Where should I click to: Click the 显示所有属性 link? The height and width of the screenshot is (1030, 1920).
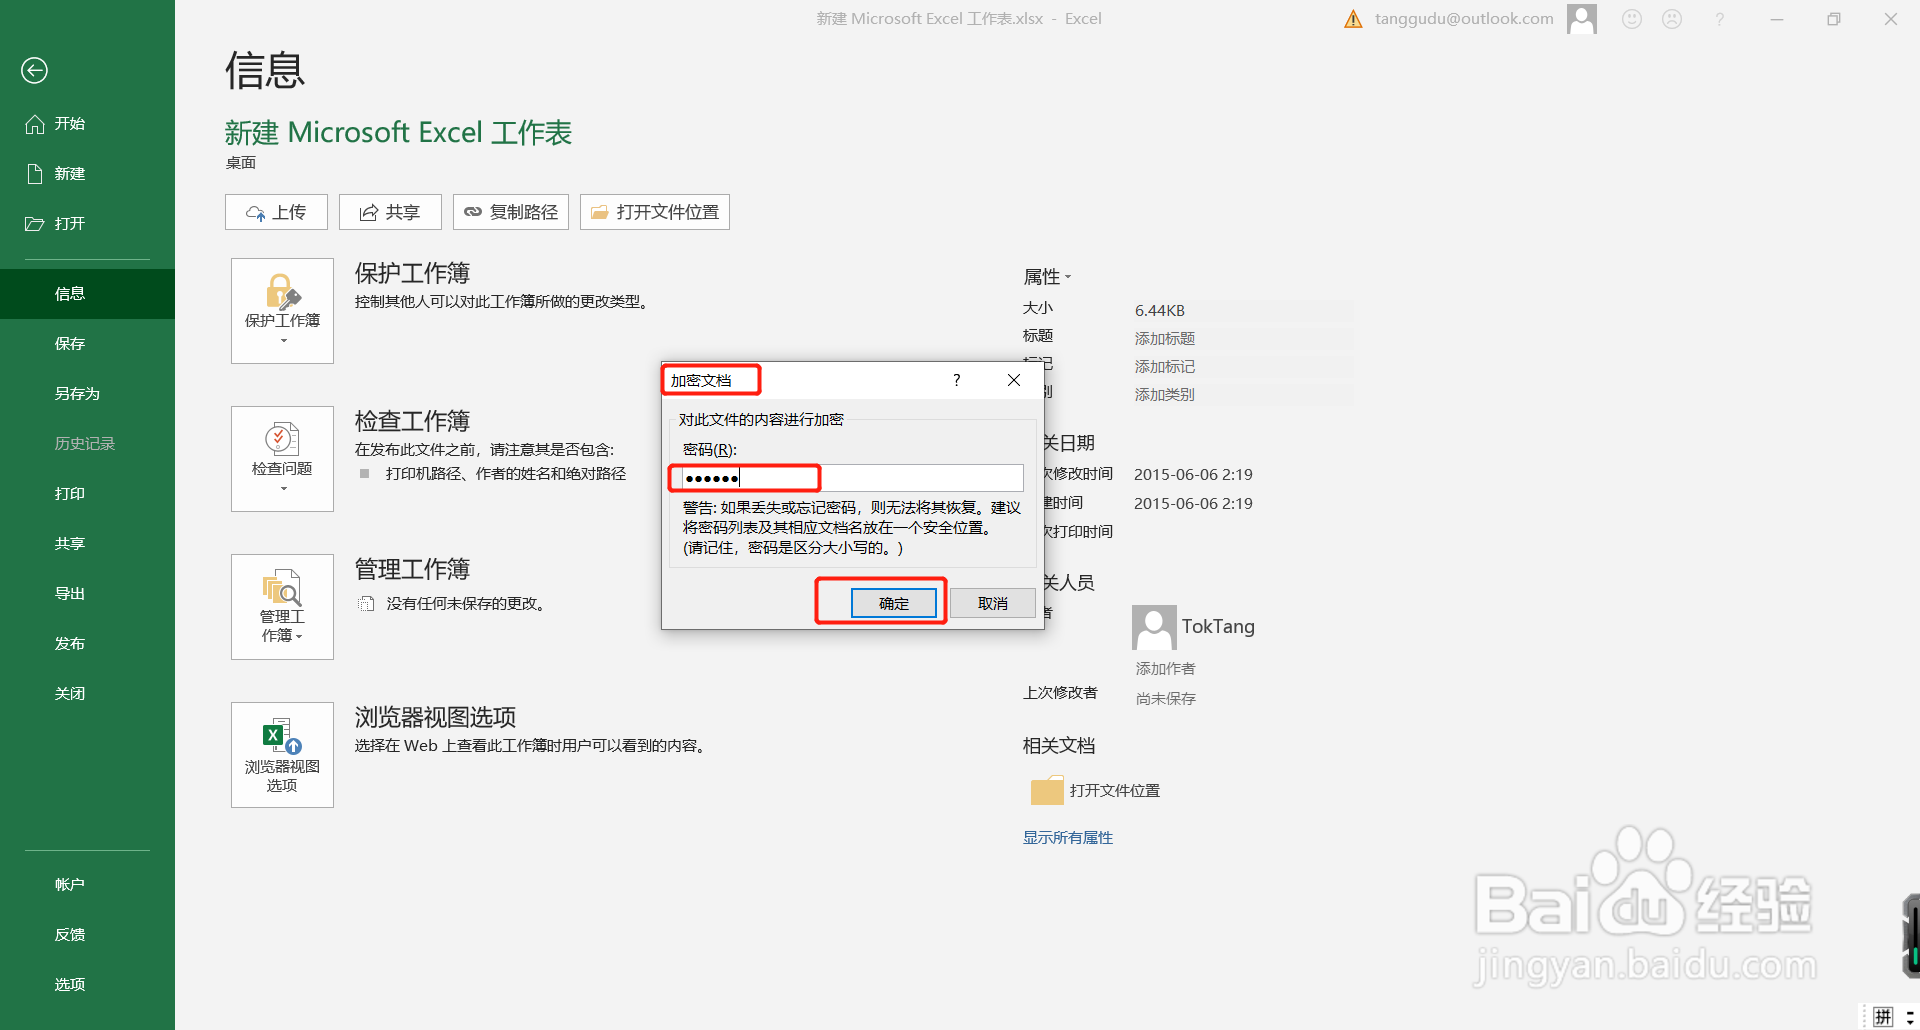pos(1068,838)
